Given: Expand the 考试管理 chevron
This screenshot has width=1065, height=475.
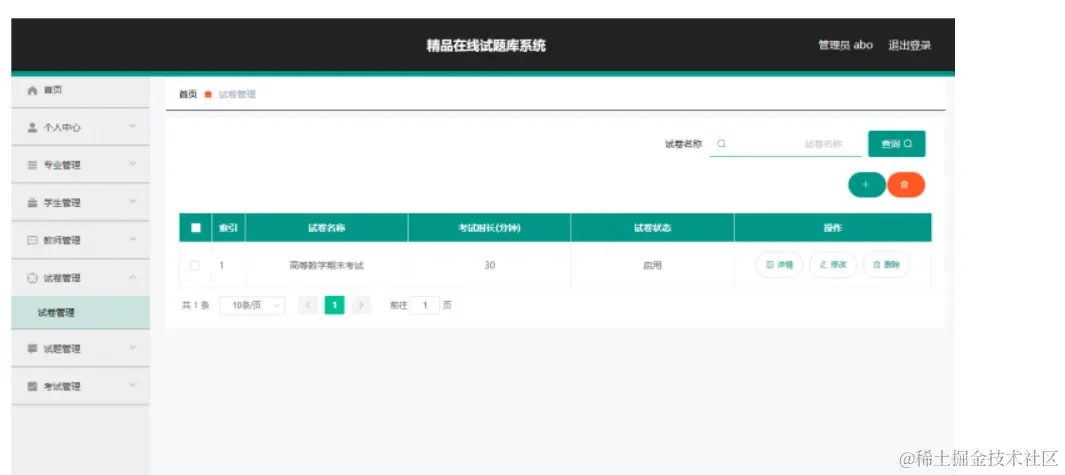Looking at the screenshot, I should (133, 385).
